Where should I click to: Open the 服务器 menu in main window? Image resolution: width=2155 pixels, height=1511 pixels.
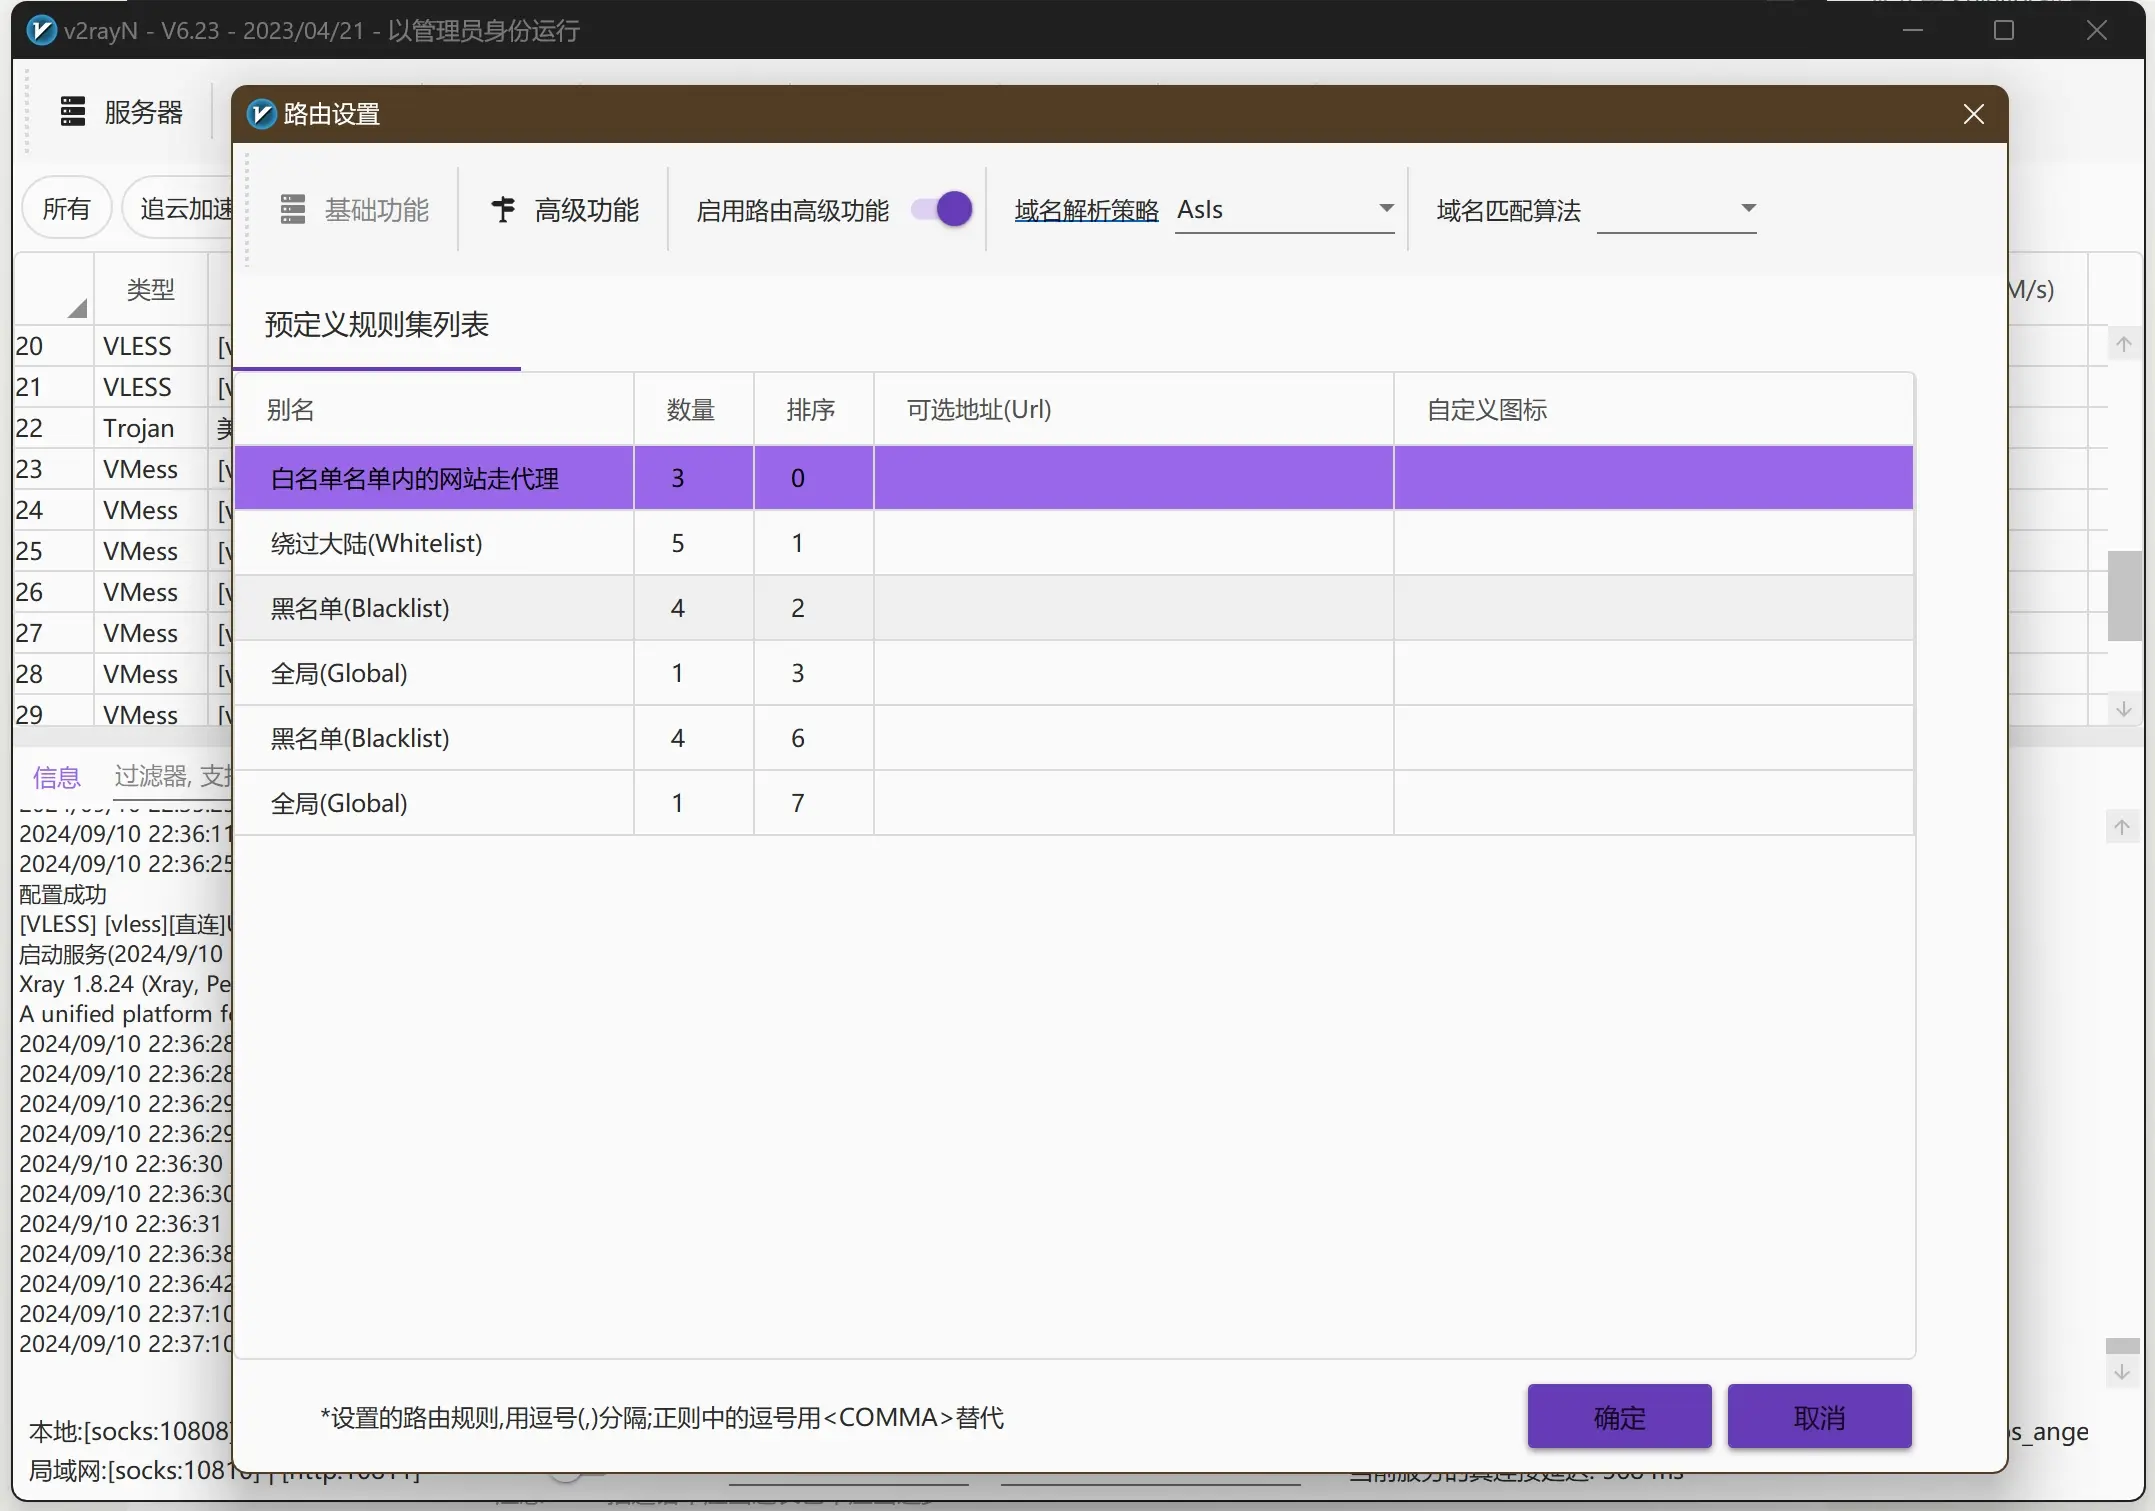[122, 112]
